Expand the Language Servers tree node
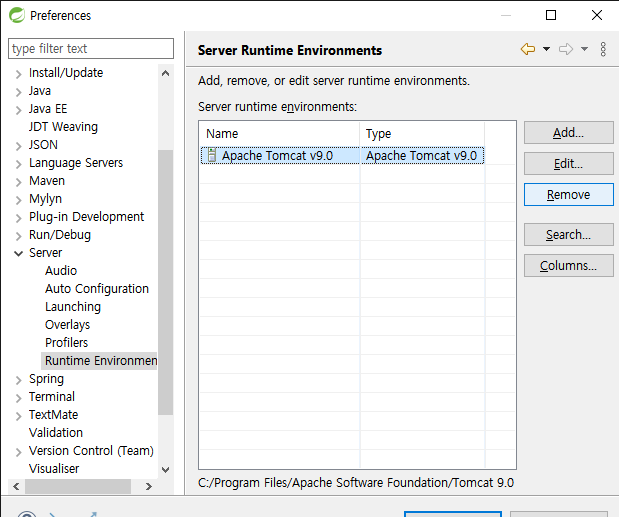This screenshot has width=619, height=517. point(18,164)
